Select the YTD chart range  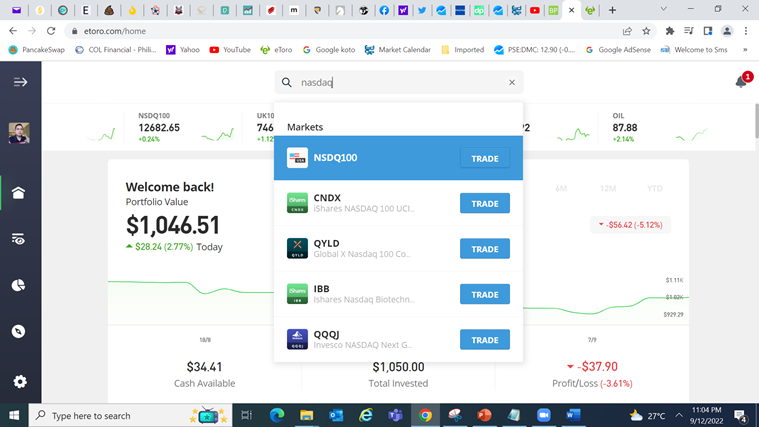coord(654,188)
